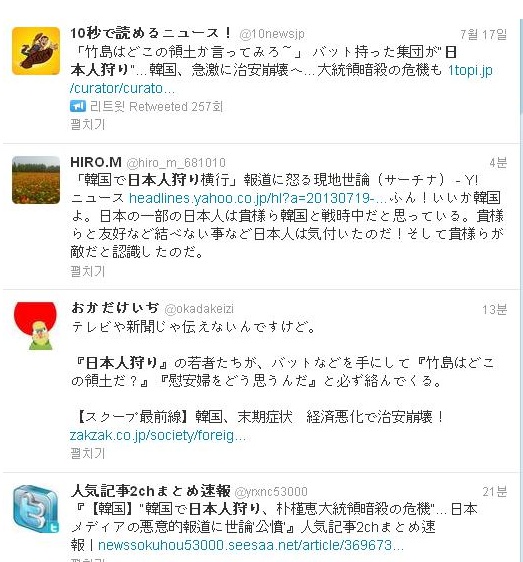Open the newssokuhou53000.seesaa.net article link
Image resolution: width=523 pixels, height=562 pixels.
(251, 545)
